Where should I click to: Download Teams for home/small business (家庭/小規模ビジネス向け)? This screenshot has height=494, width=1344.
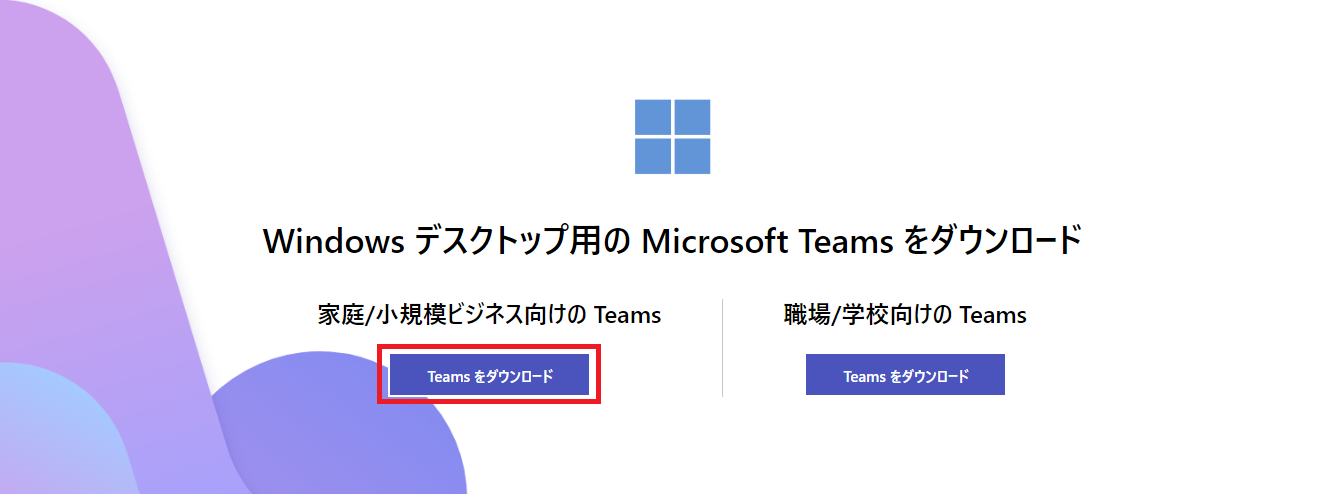pos(489,376)
